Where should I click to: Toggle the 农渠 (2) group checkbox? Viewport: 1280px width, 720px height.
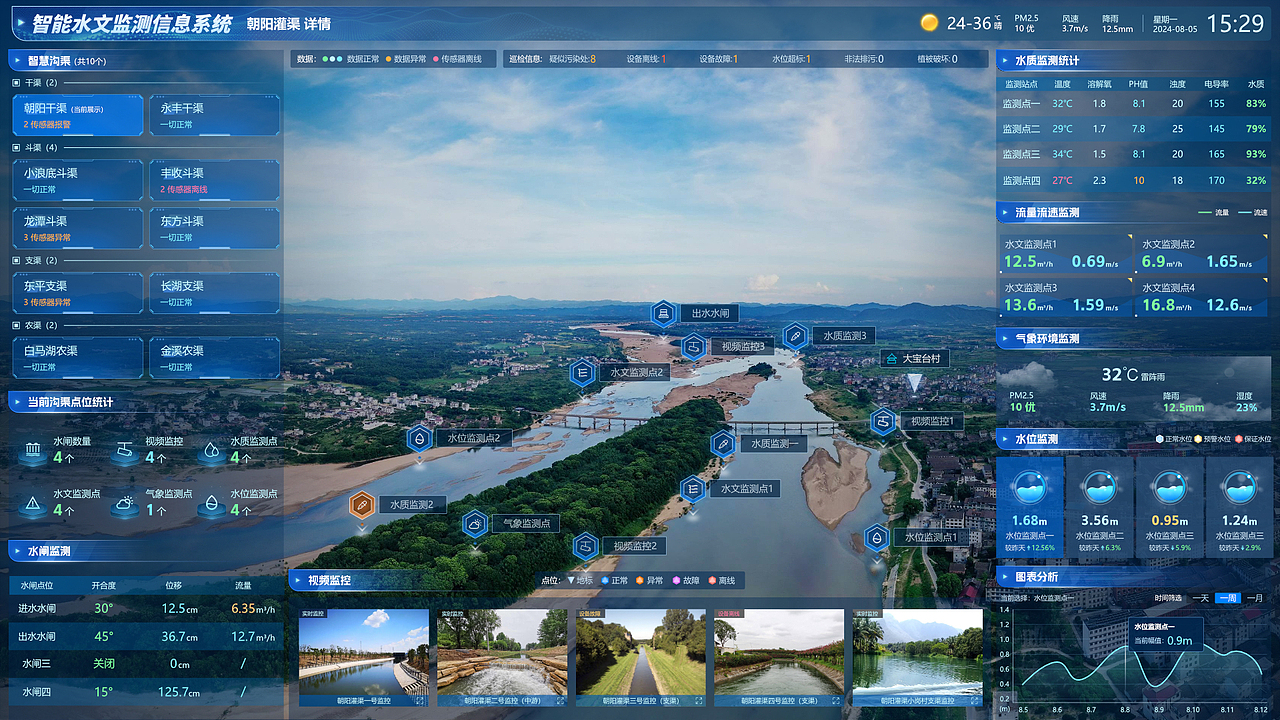tap(16, 326)
